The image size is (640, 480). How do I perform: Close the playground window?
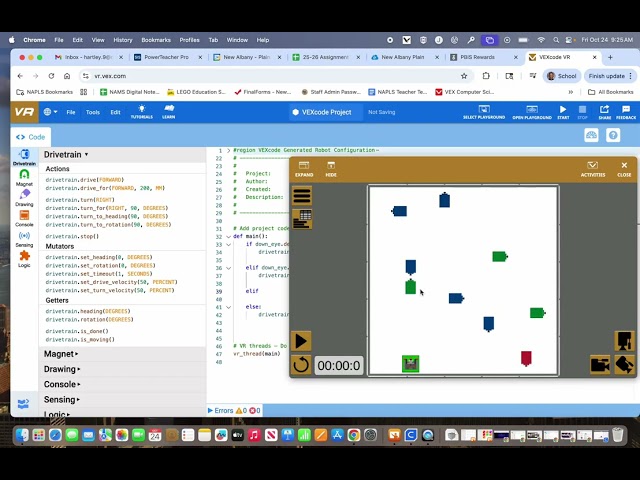[x=624, y=169]
